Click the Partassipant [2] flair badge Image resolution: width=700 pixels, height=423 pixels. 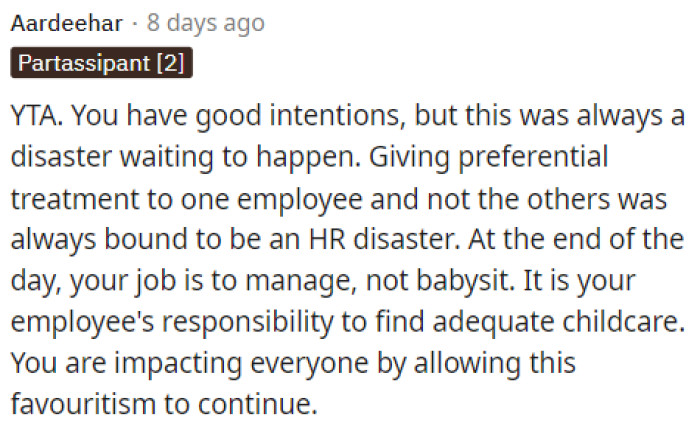(101, 63)
